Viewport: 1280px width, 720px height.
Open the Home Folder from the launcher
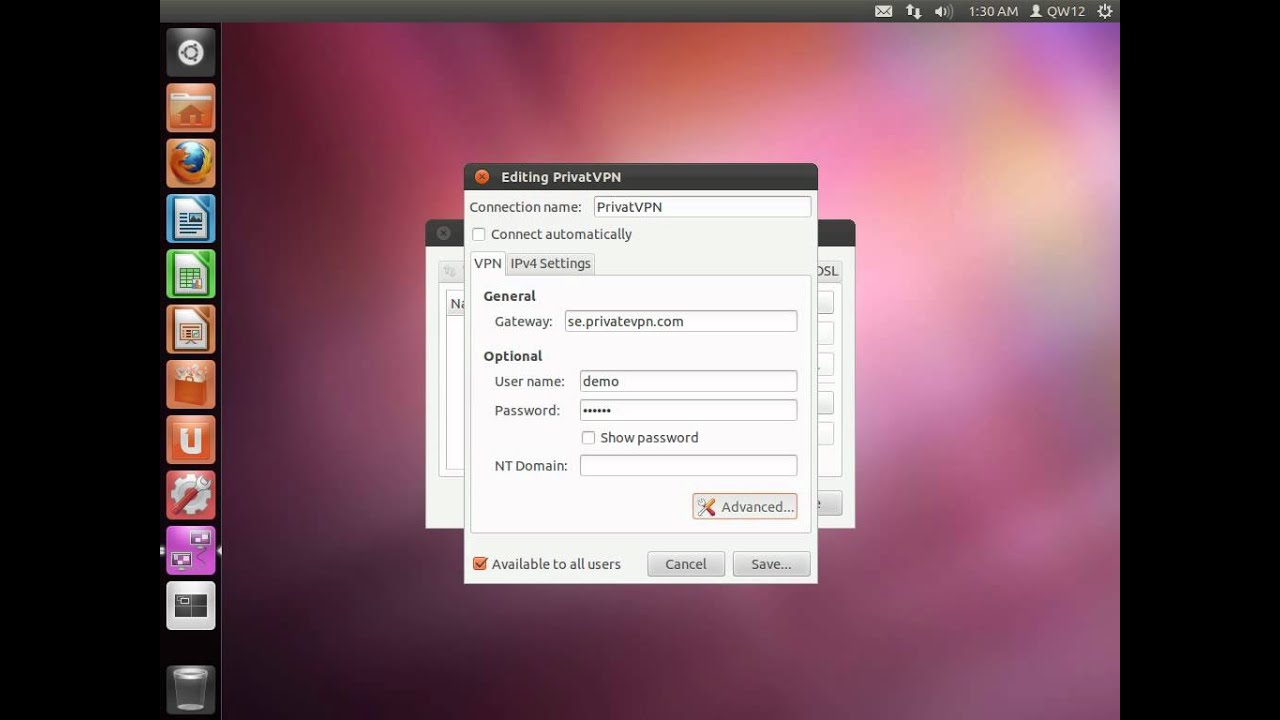[190, 108]
